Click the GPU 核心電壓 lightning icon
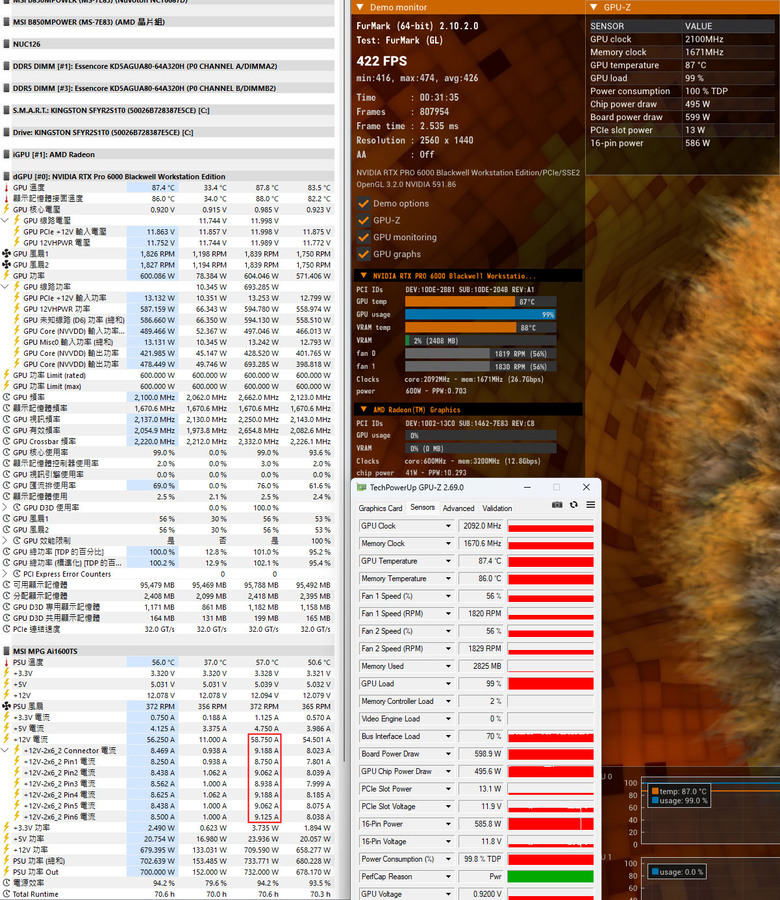This screenshot has height=900, width=780. tap(6, 209)
